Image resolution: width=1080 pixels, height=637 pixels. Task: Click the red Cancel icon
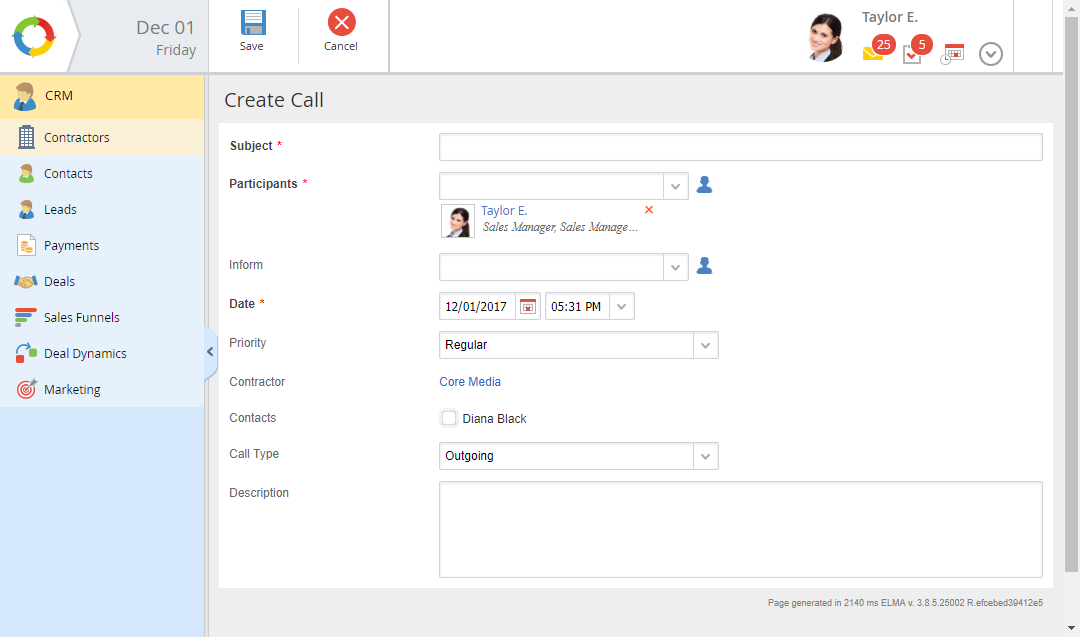(x=341, y=23)
